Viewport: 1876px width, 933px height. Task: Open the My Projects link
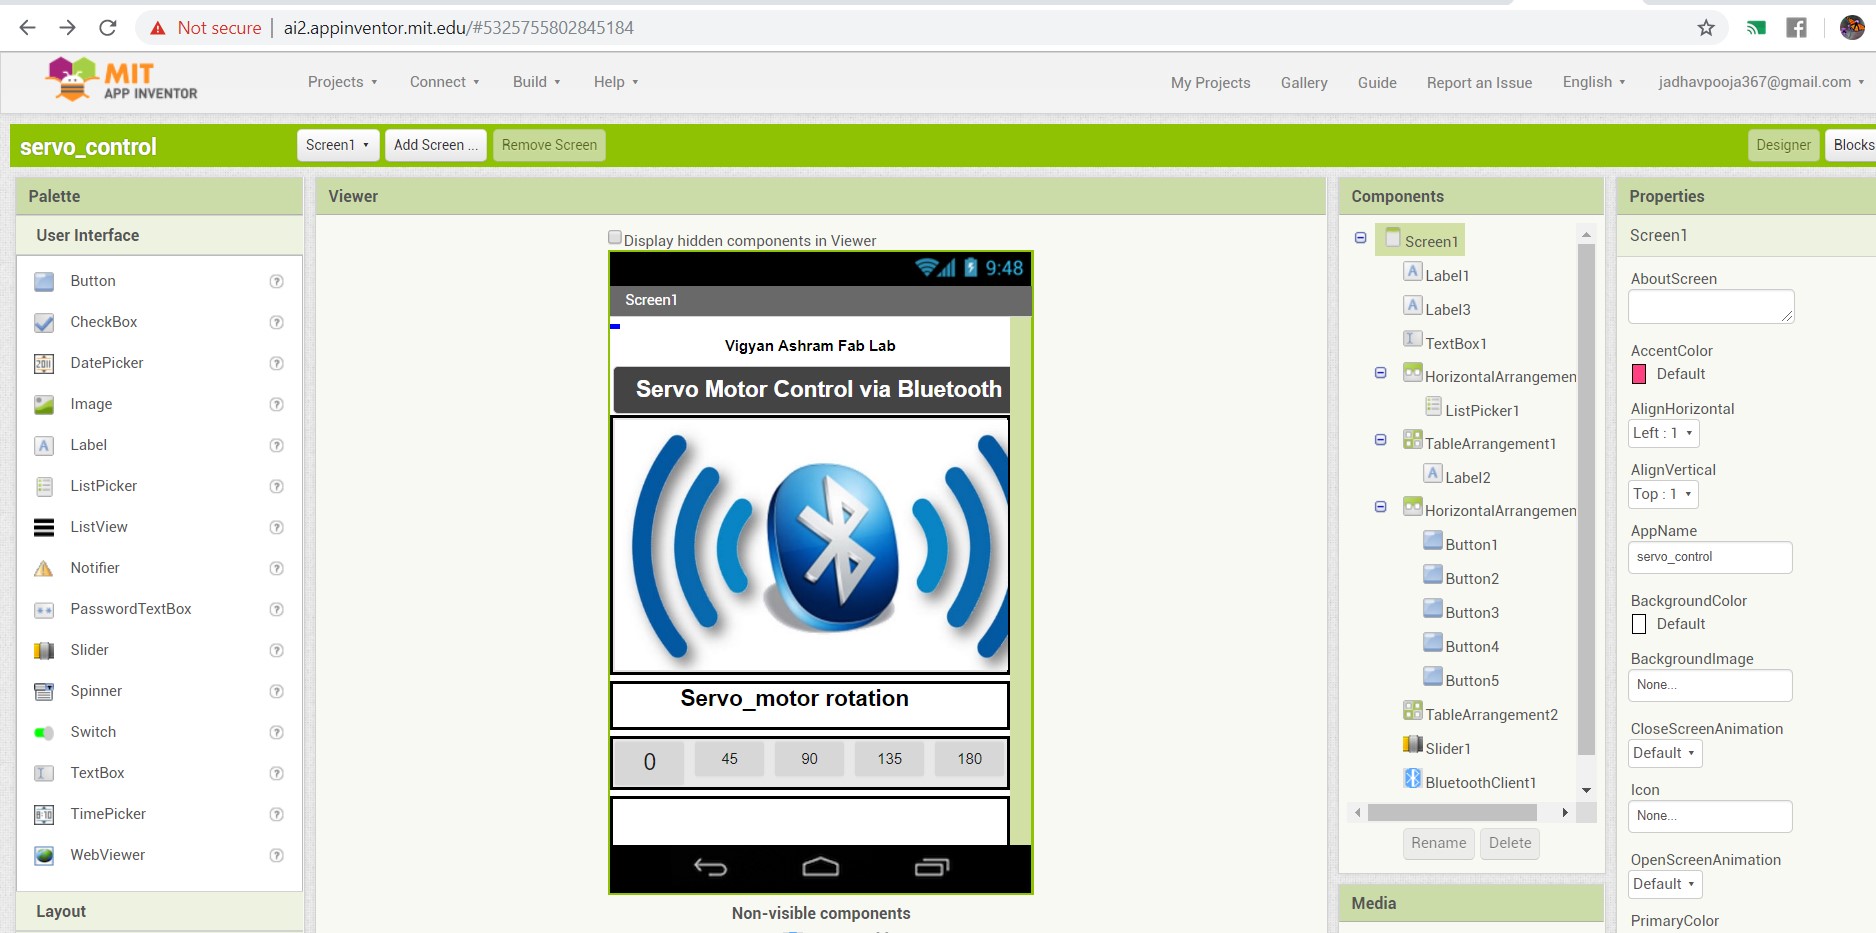click(1210, 83)
